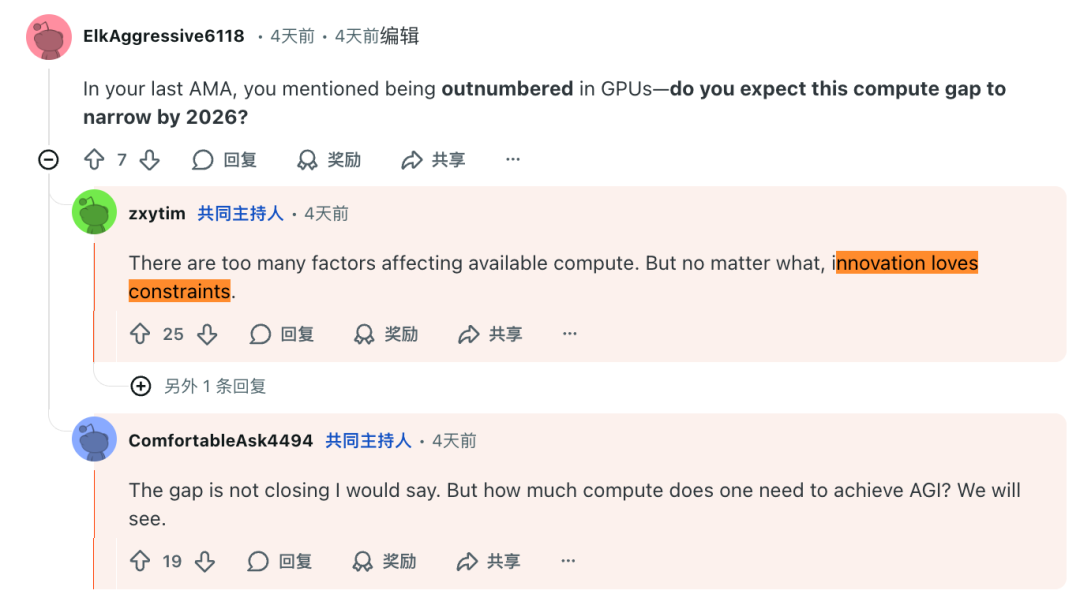
Task: Downvote ComfortableAsk4494's reply
Action: point(205,561)
